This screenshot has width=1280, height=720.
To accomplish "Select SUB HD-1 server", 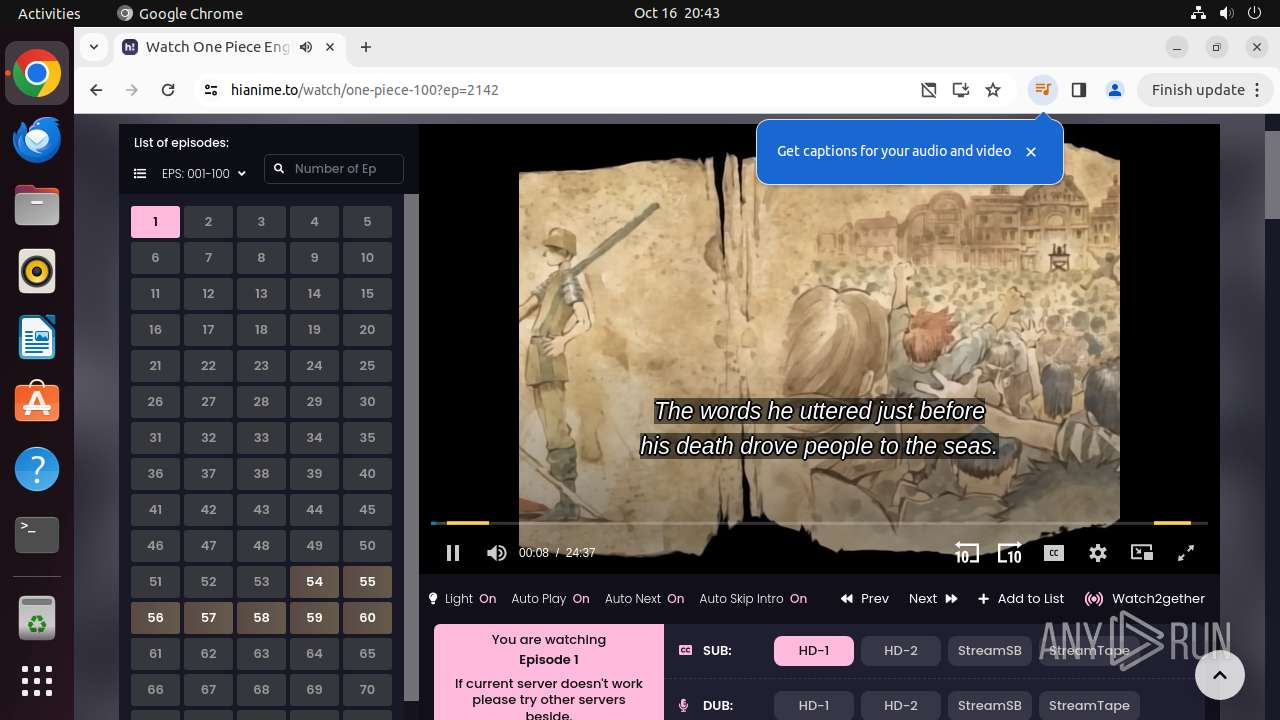I will 814,651.
